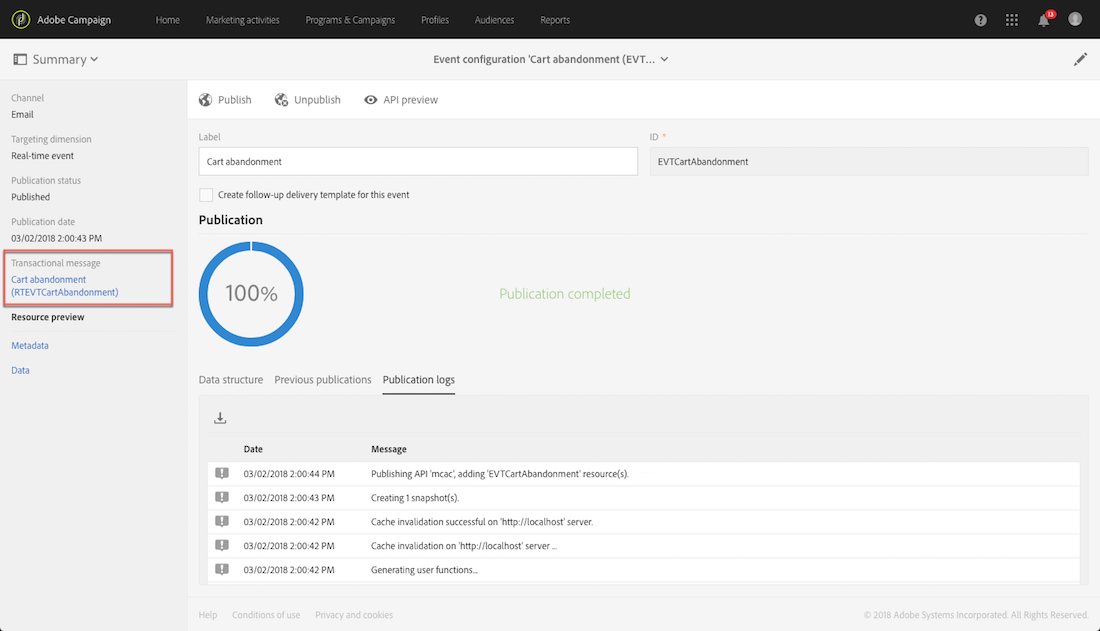Image resolution: width=1100 pixels, height=631 pixels.
Task: Click the Message column header
Action: click(389, 449)
